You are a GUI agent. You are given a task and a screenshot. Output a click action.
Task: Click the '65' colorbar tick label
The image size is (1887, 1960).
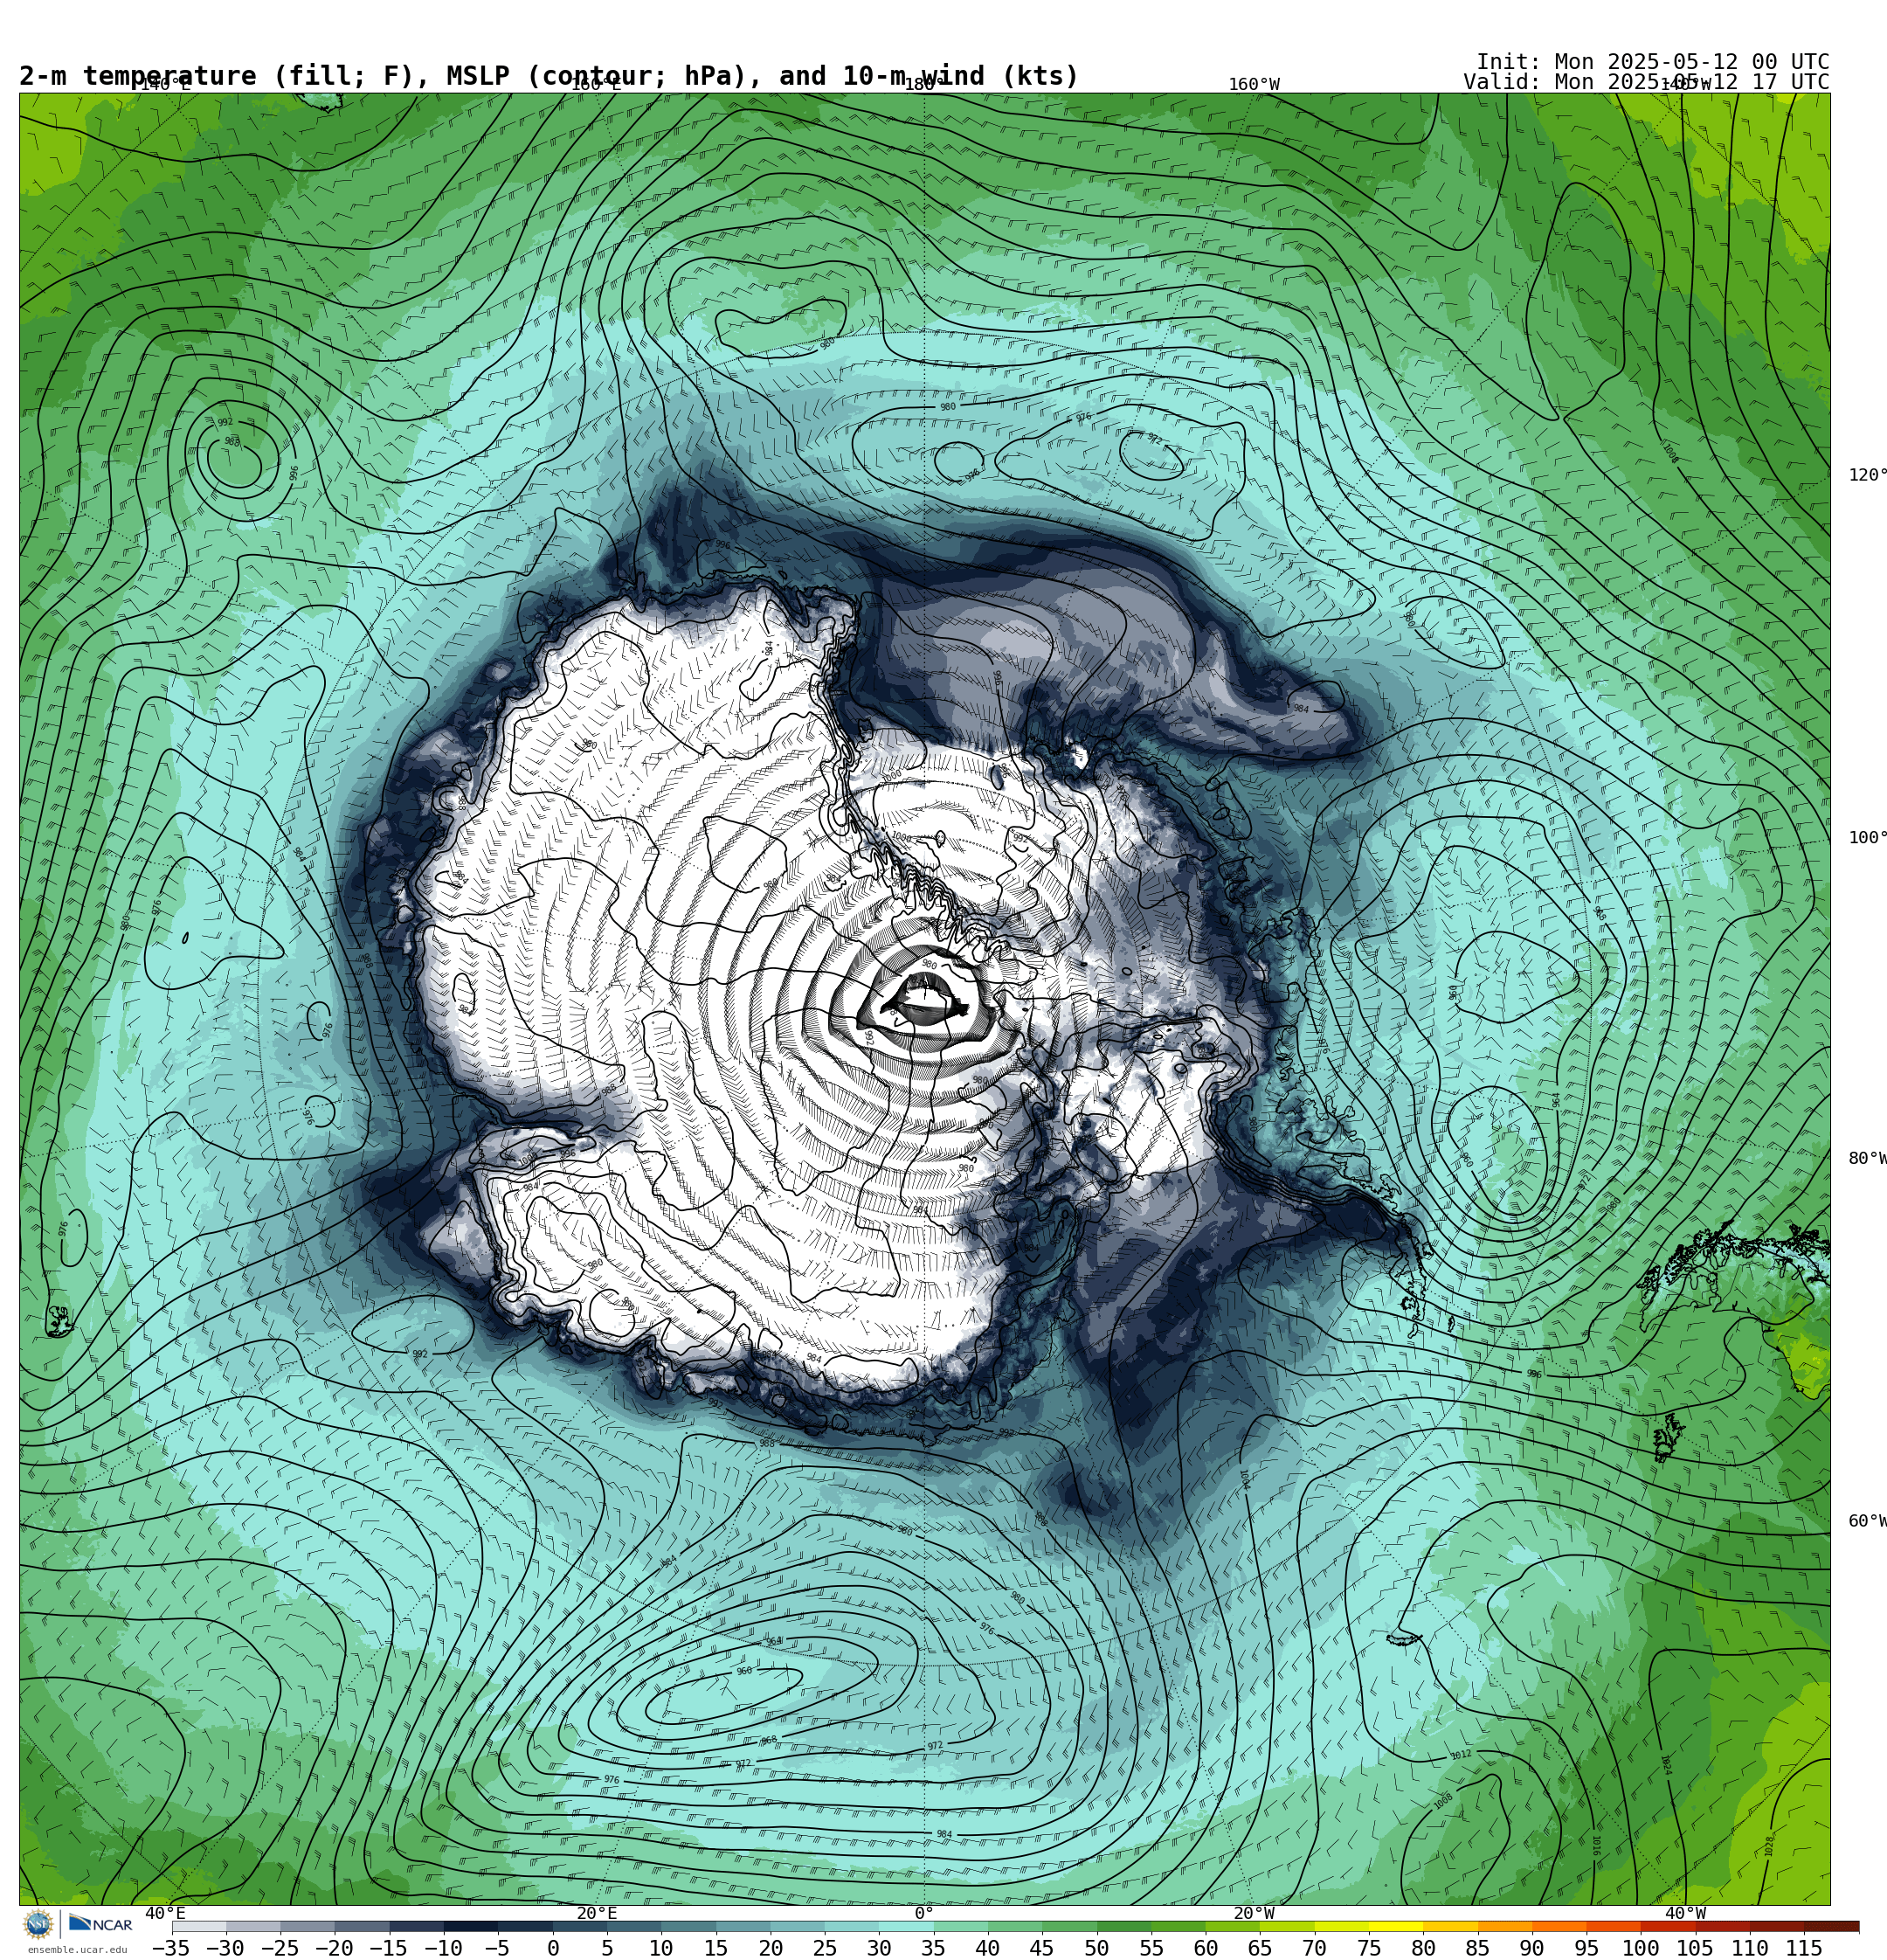1261,1948
